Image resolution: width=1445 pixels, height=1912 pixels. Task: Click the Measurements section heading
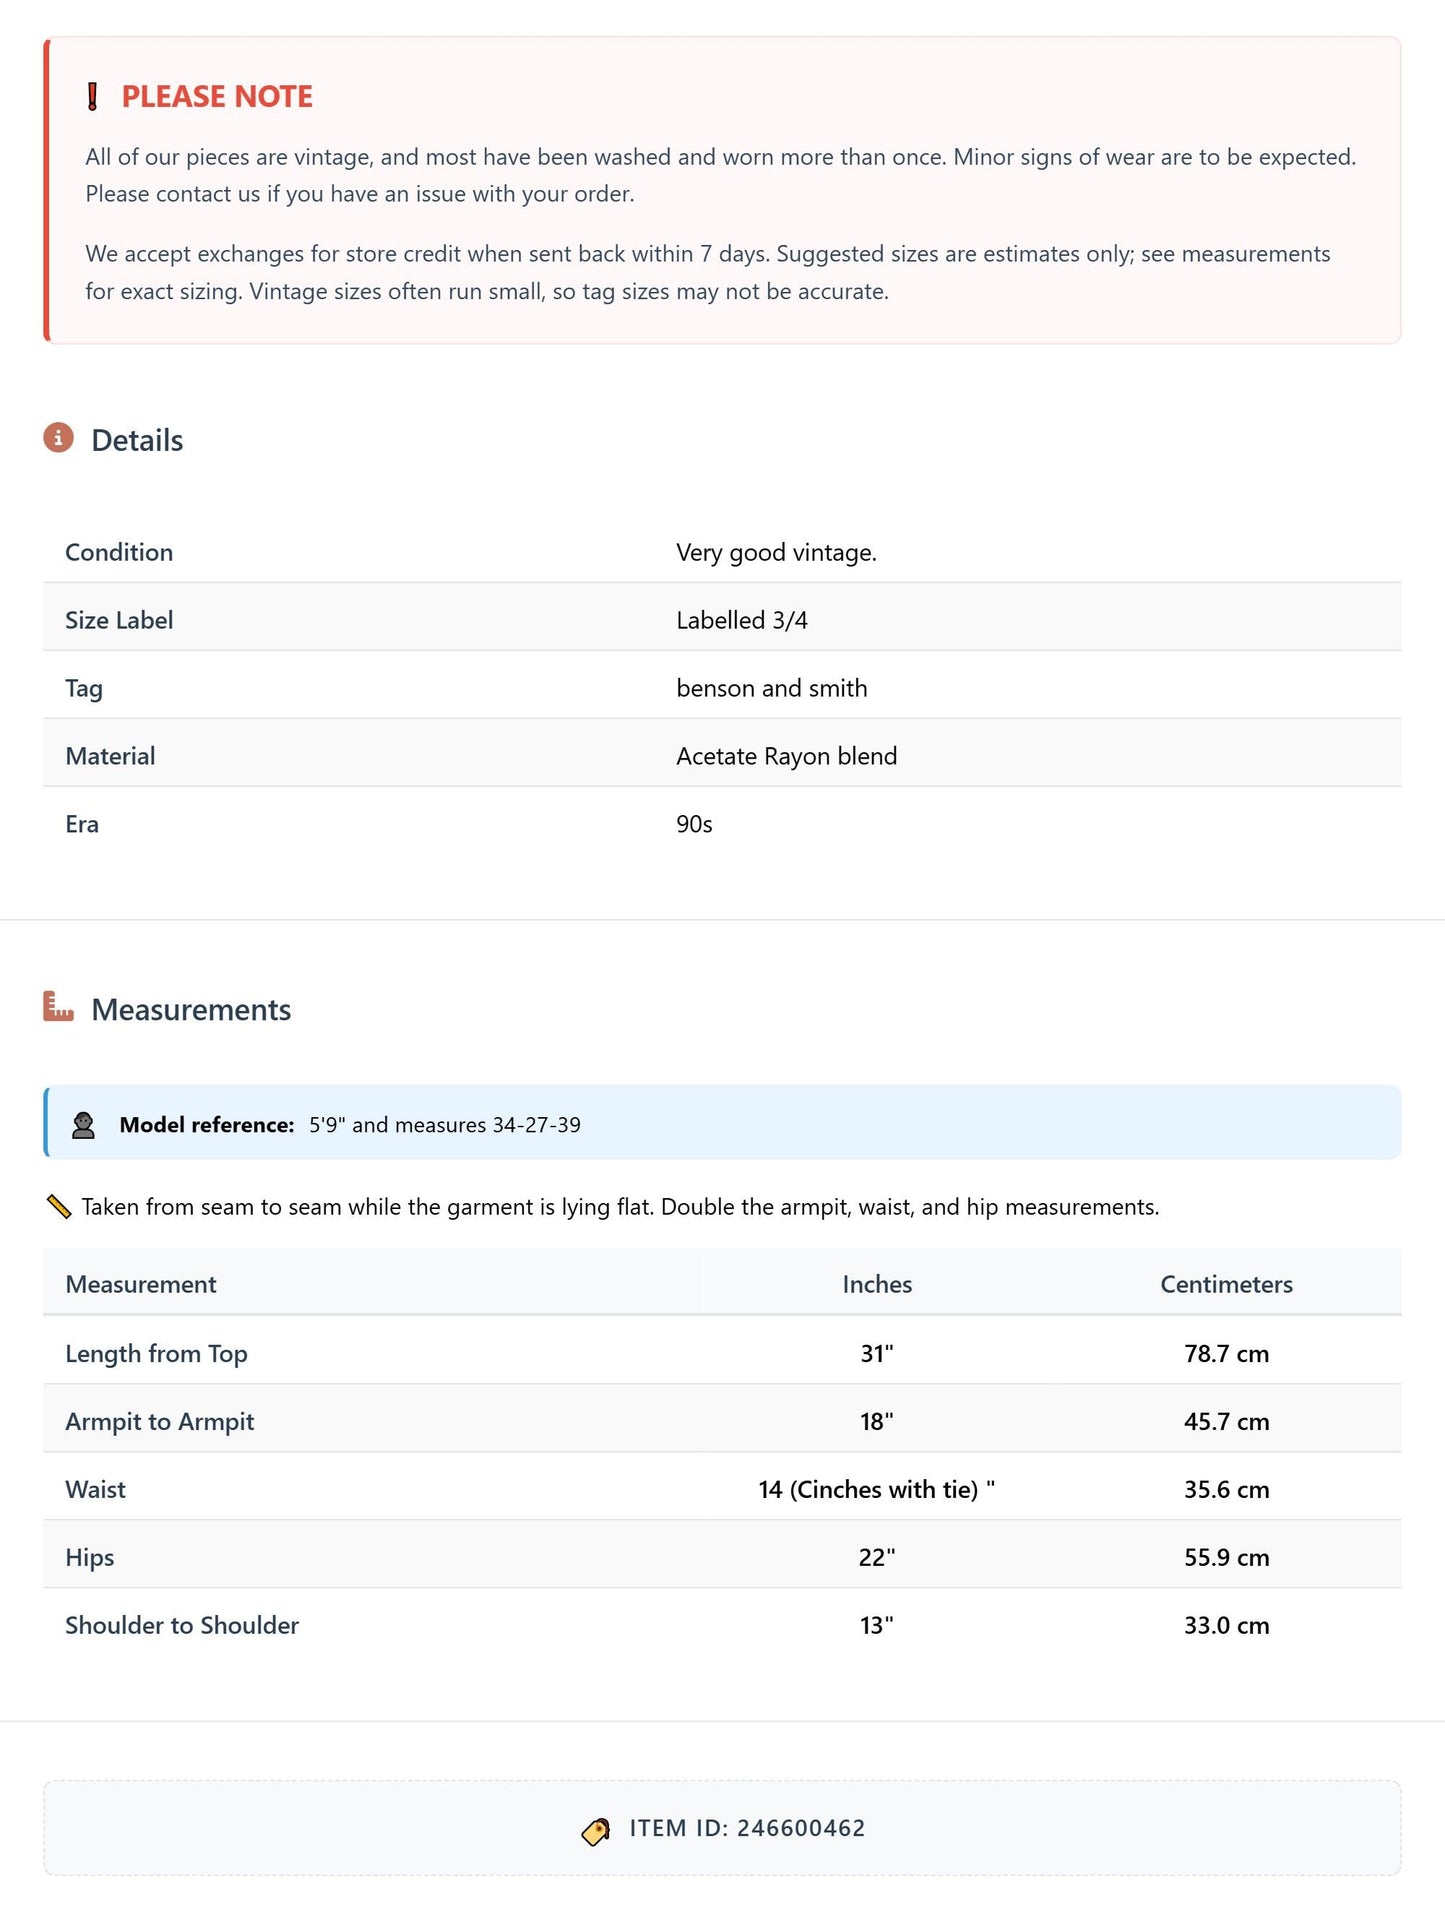pos(191,1010)
